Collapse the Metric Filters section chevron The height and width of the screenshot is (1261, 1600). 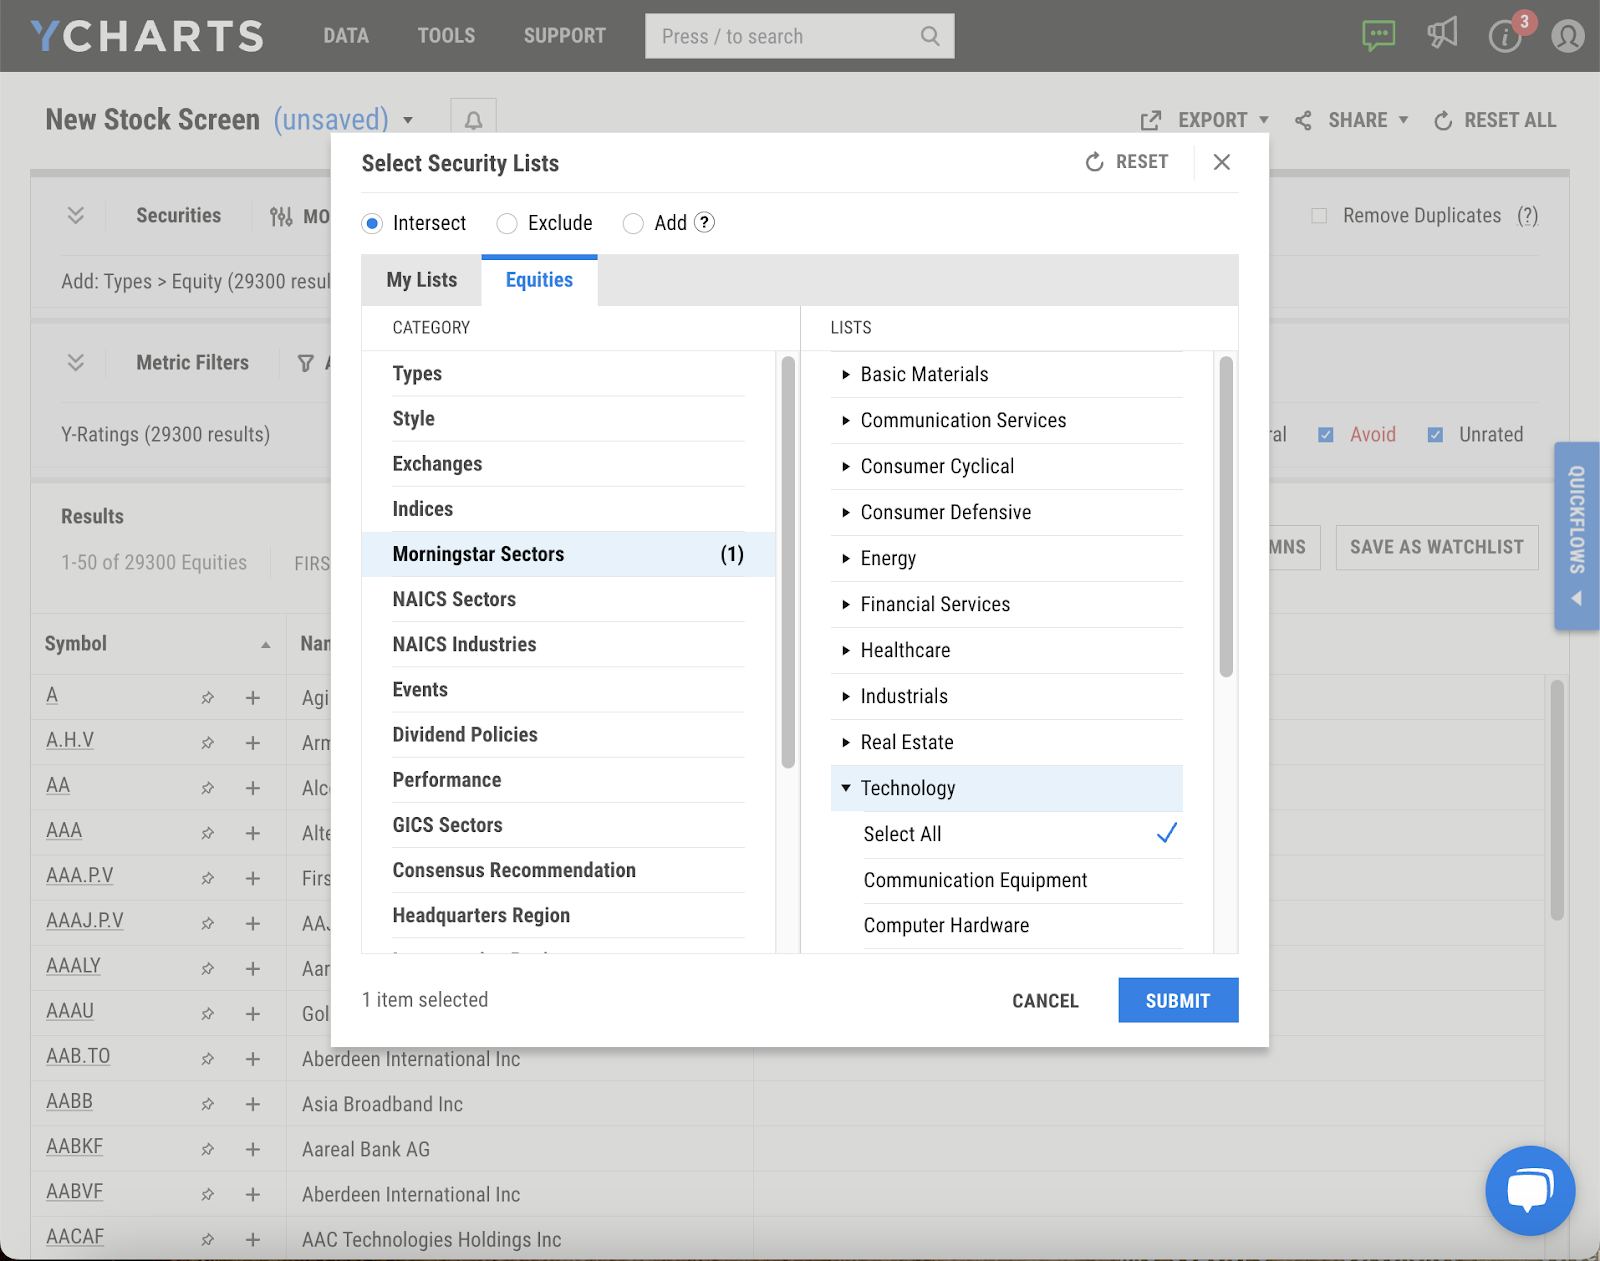75,362
